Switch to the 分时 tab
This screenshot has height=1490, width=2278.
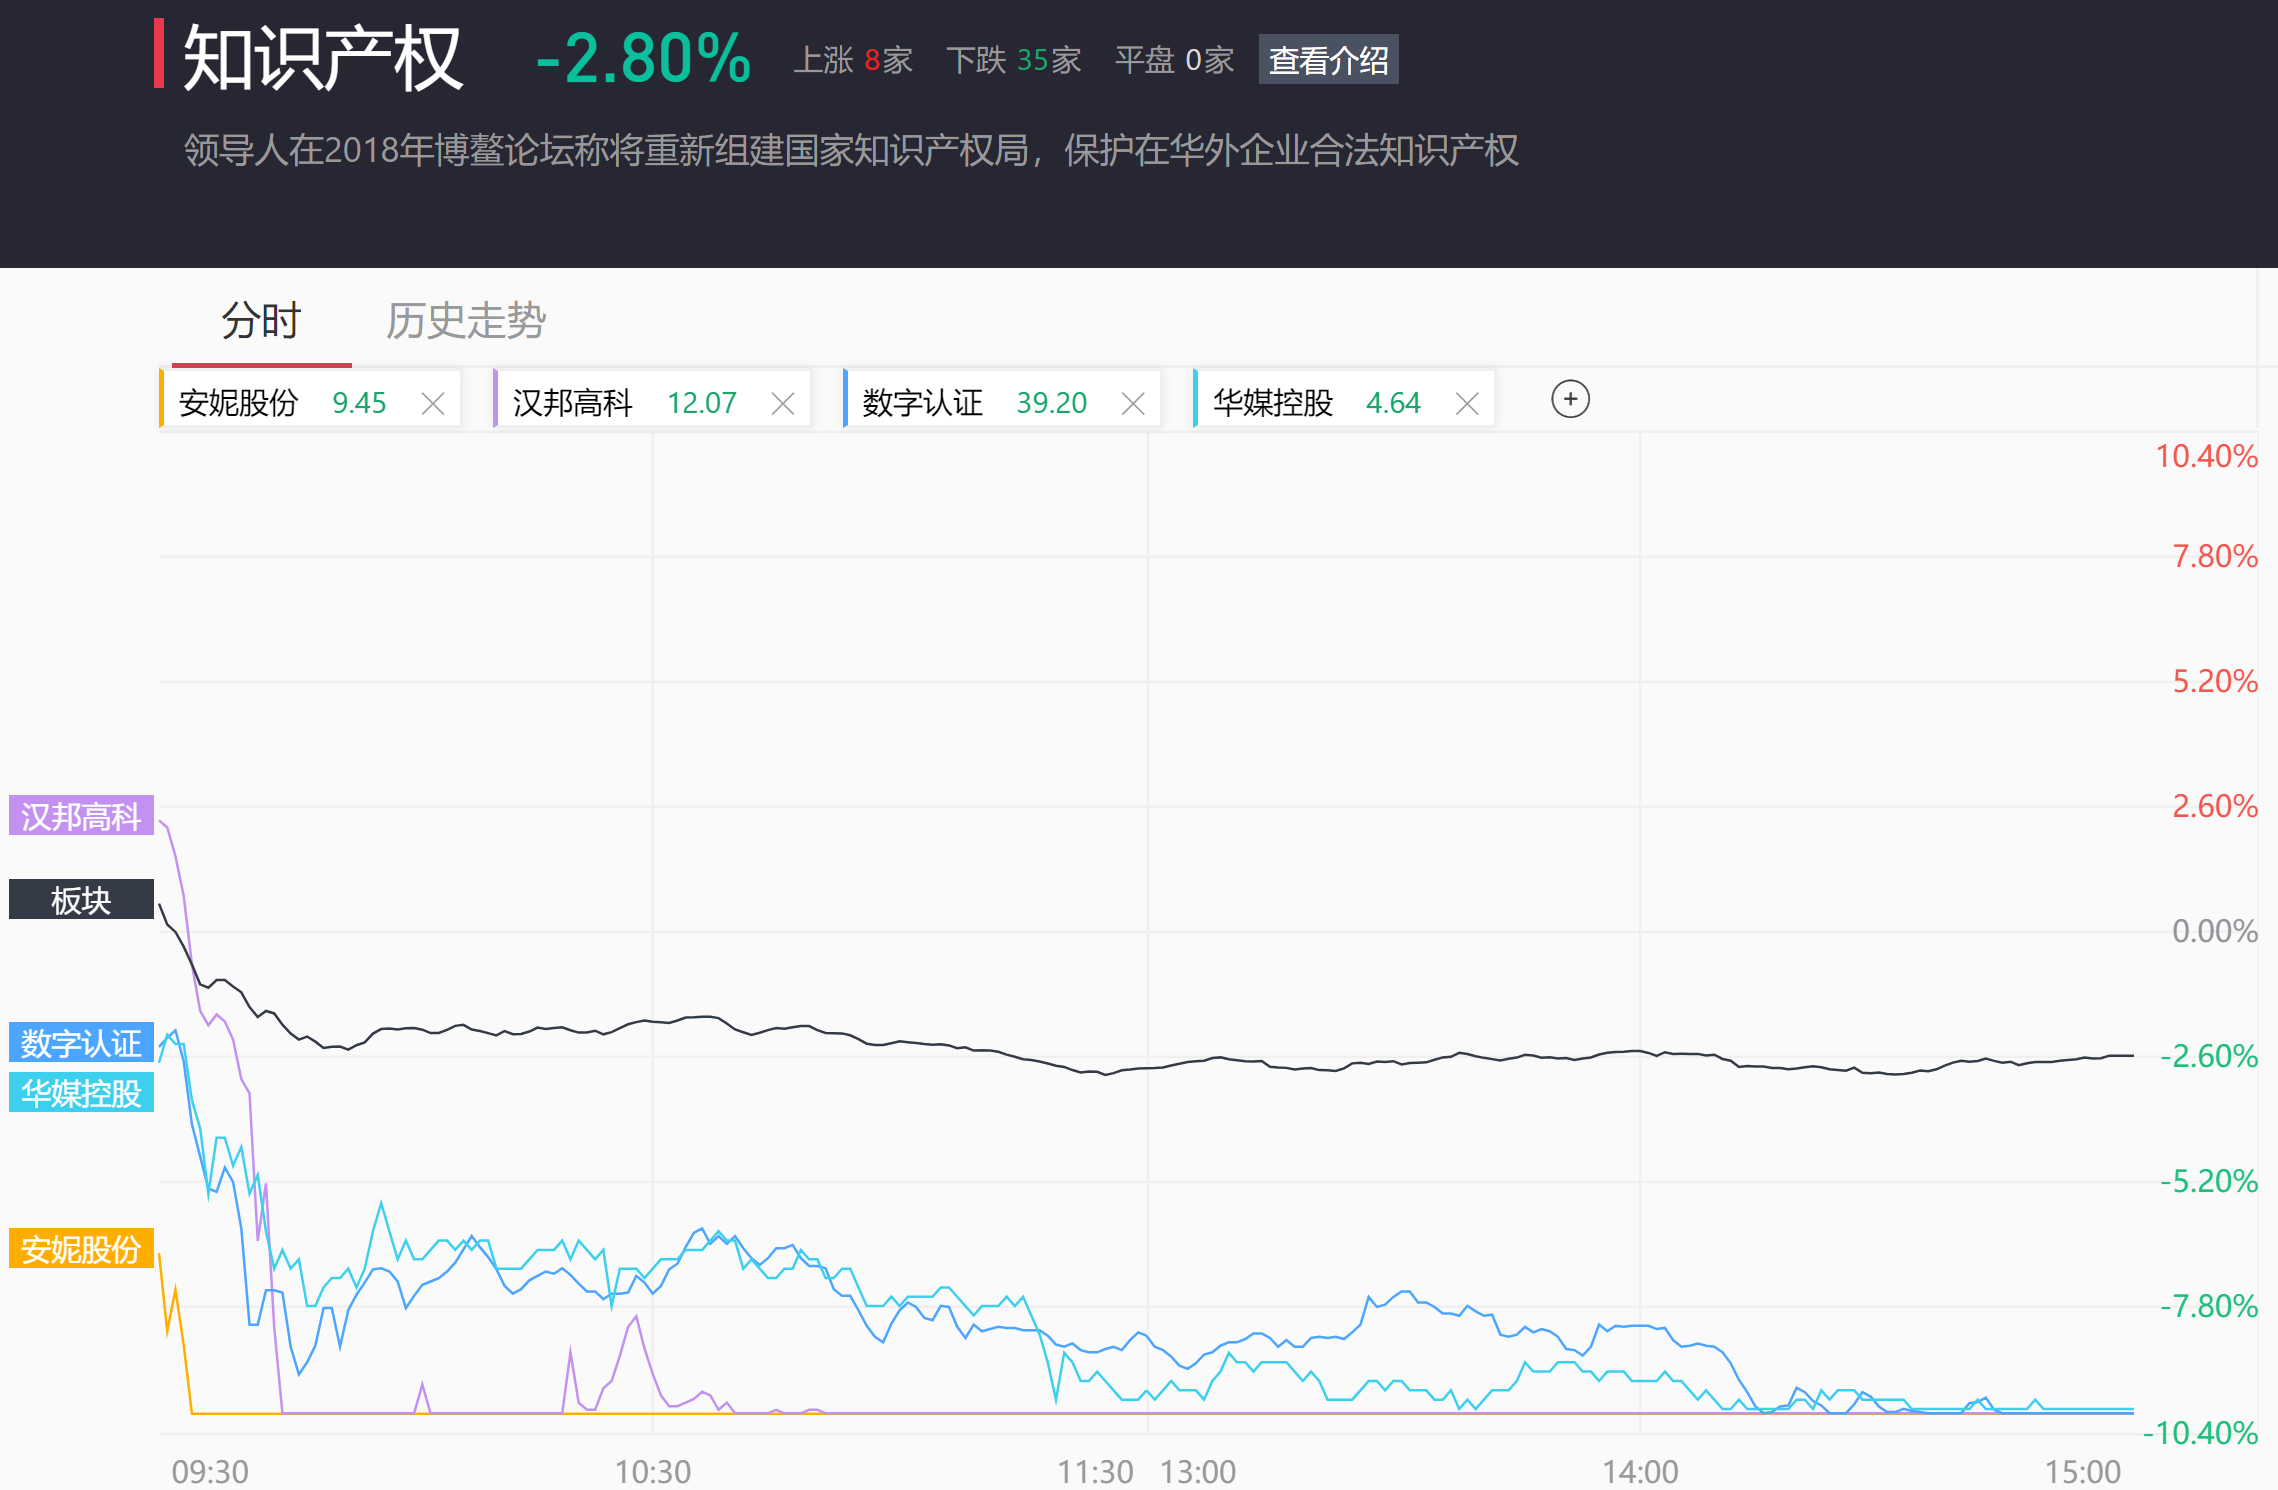point(261,321)
